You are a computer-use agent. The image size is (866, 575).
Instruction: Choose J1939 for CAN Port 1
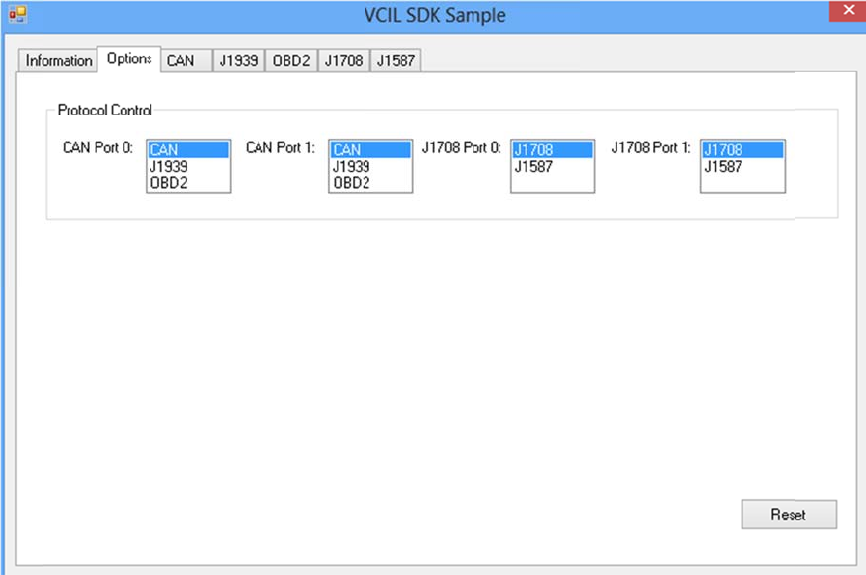(x=371, y=166)
